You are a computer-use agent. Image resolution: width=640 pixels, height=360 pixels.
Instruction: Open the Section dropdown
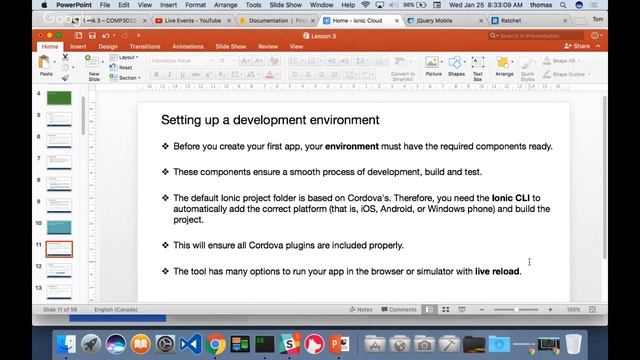pyautogui.click(x=125, y=78)
